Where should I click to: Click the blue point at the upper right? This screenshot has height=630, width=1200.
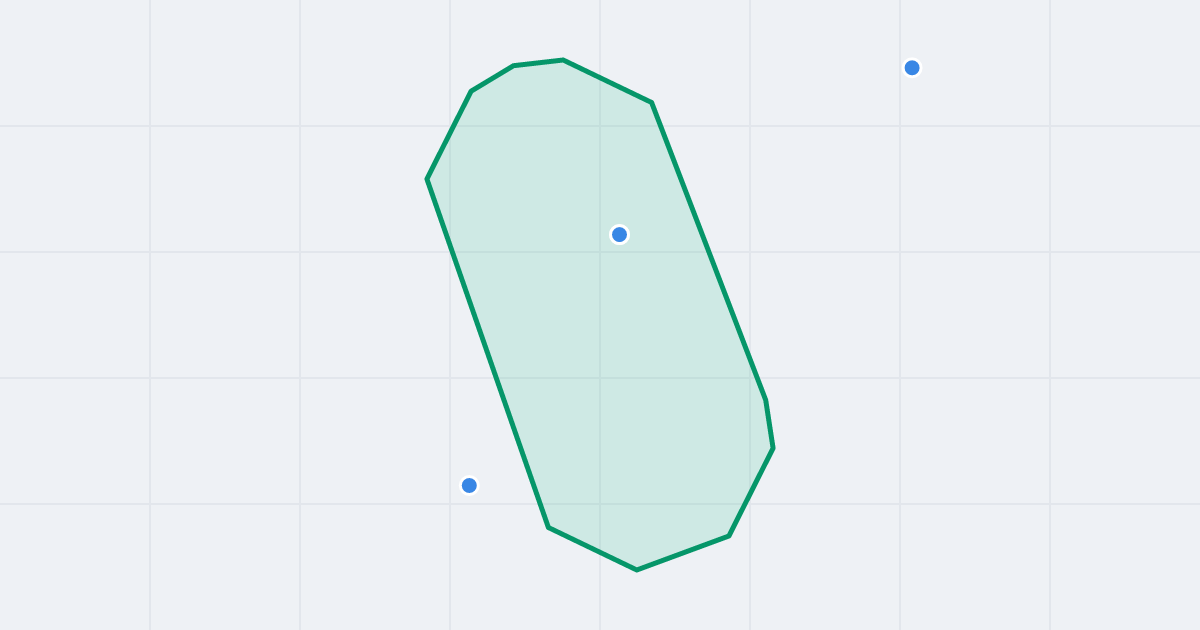click(912, 68)
